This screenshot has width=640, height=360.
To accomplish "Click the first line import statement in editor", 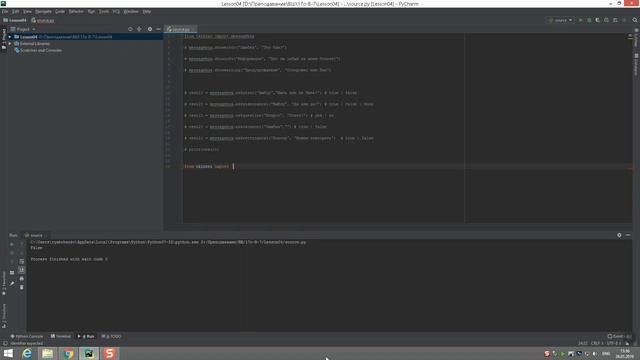I will 219,36.
